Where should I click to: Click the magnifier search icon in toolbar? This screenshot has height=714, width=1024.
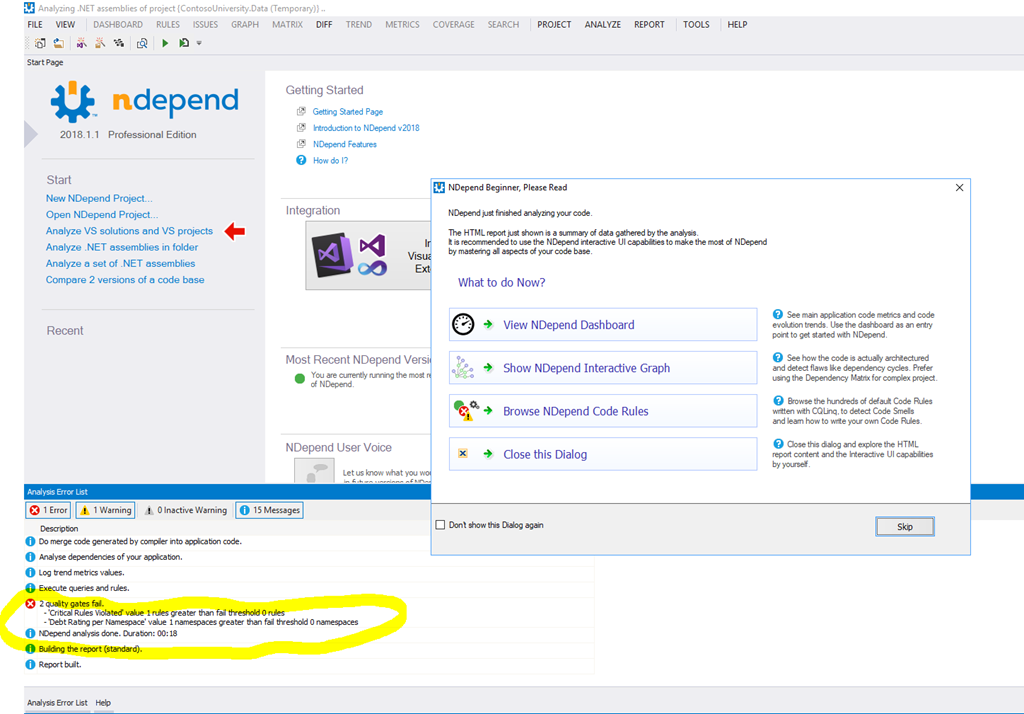143,43
